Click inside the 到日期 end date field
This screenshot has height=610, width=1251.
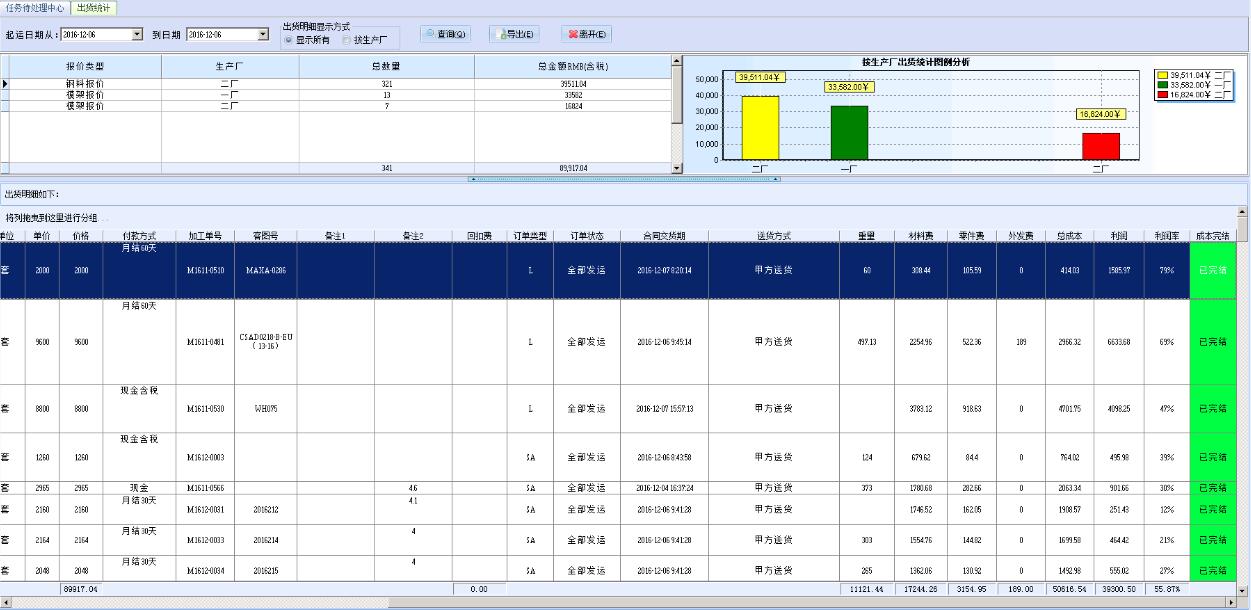tap(221, 34)
